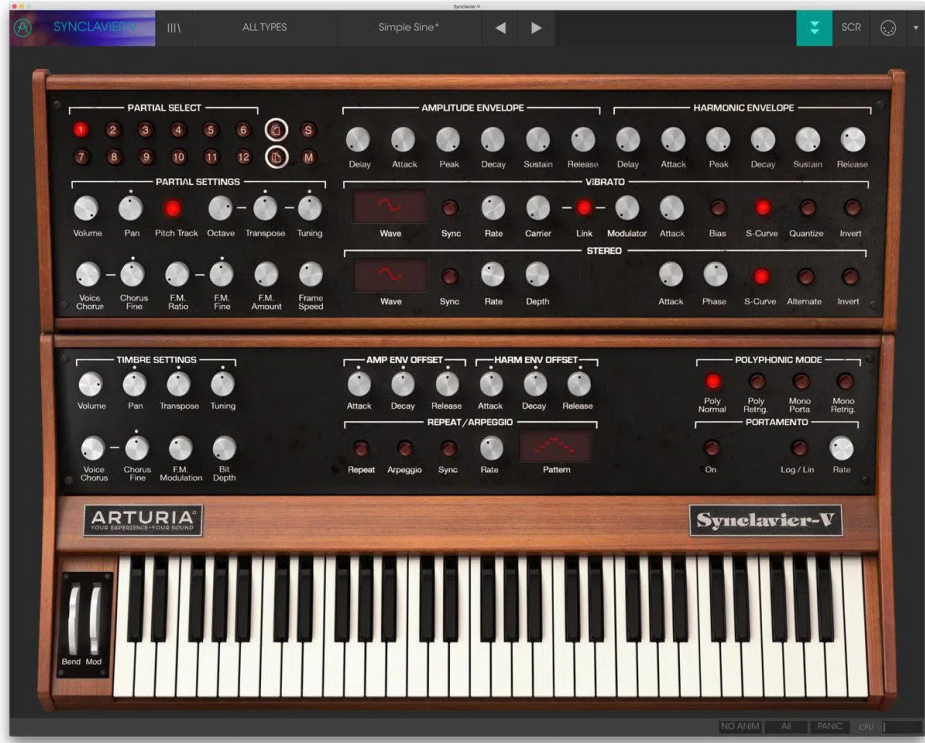Select Poly Retrig. polyphonic mode
925x743 pixels.
click(757, 381)
